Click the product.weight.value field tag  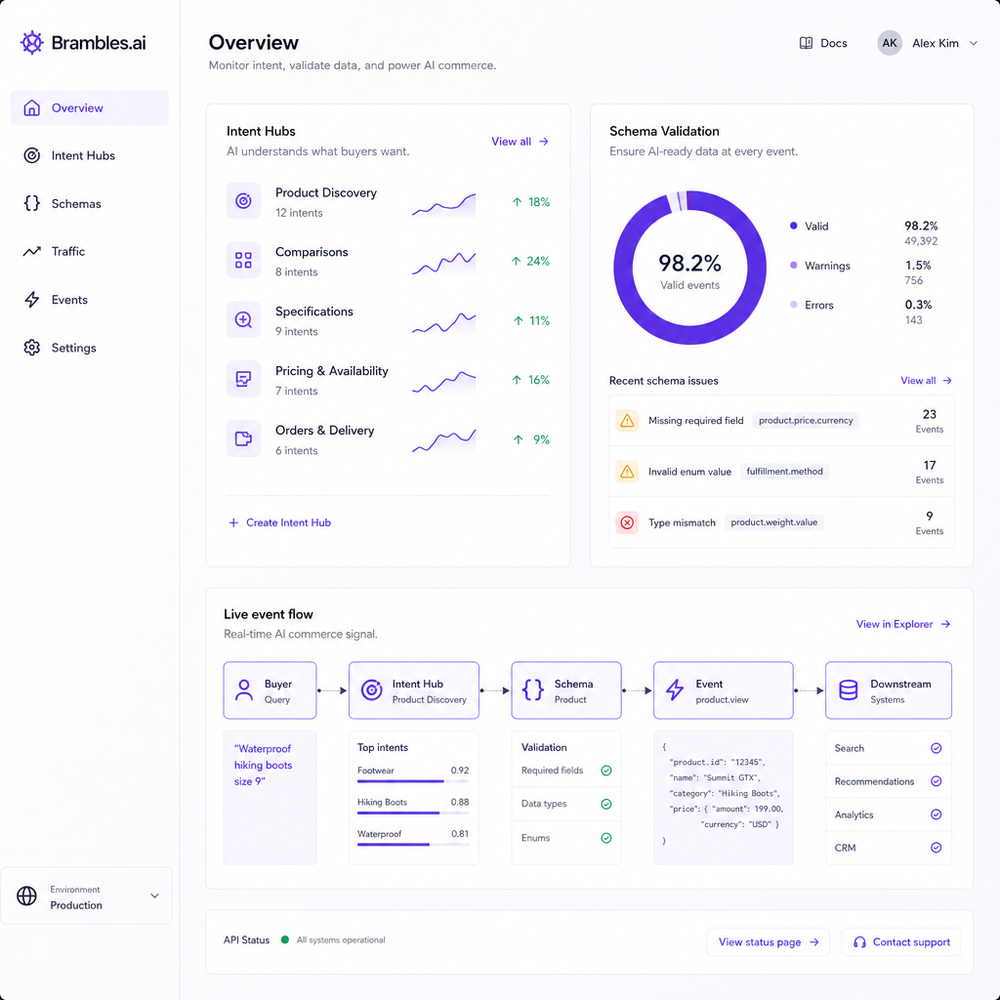(x=774, y=522)
